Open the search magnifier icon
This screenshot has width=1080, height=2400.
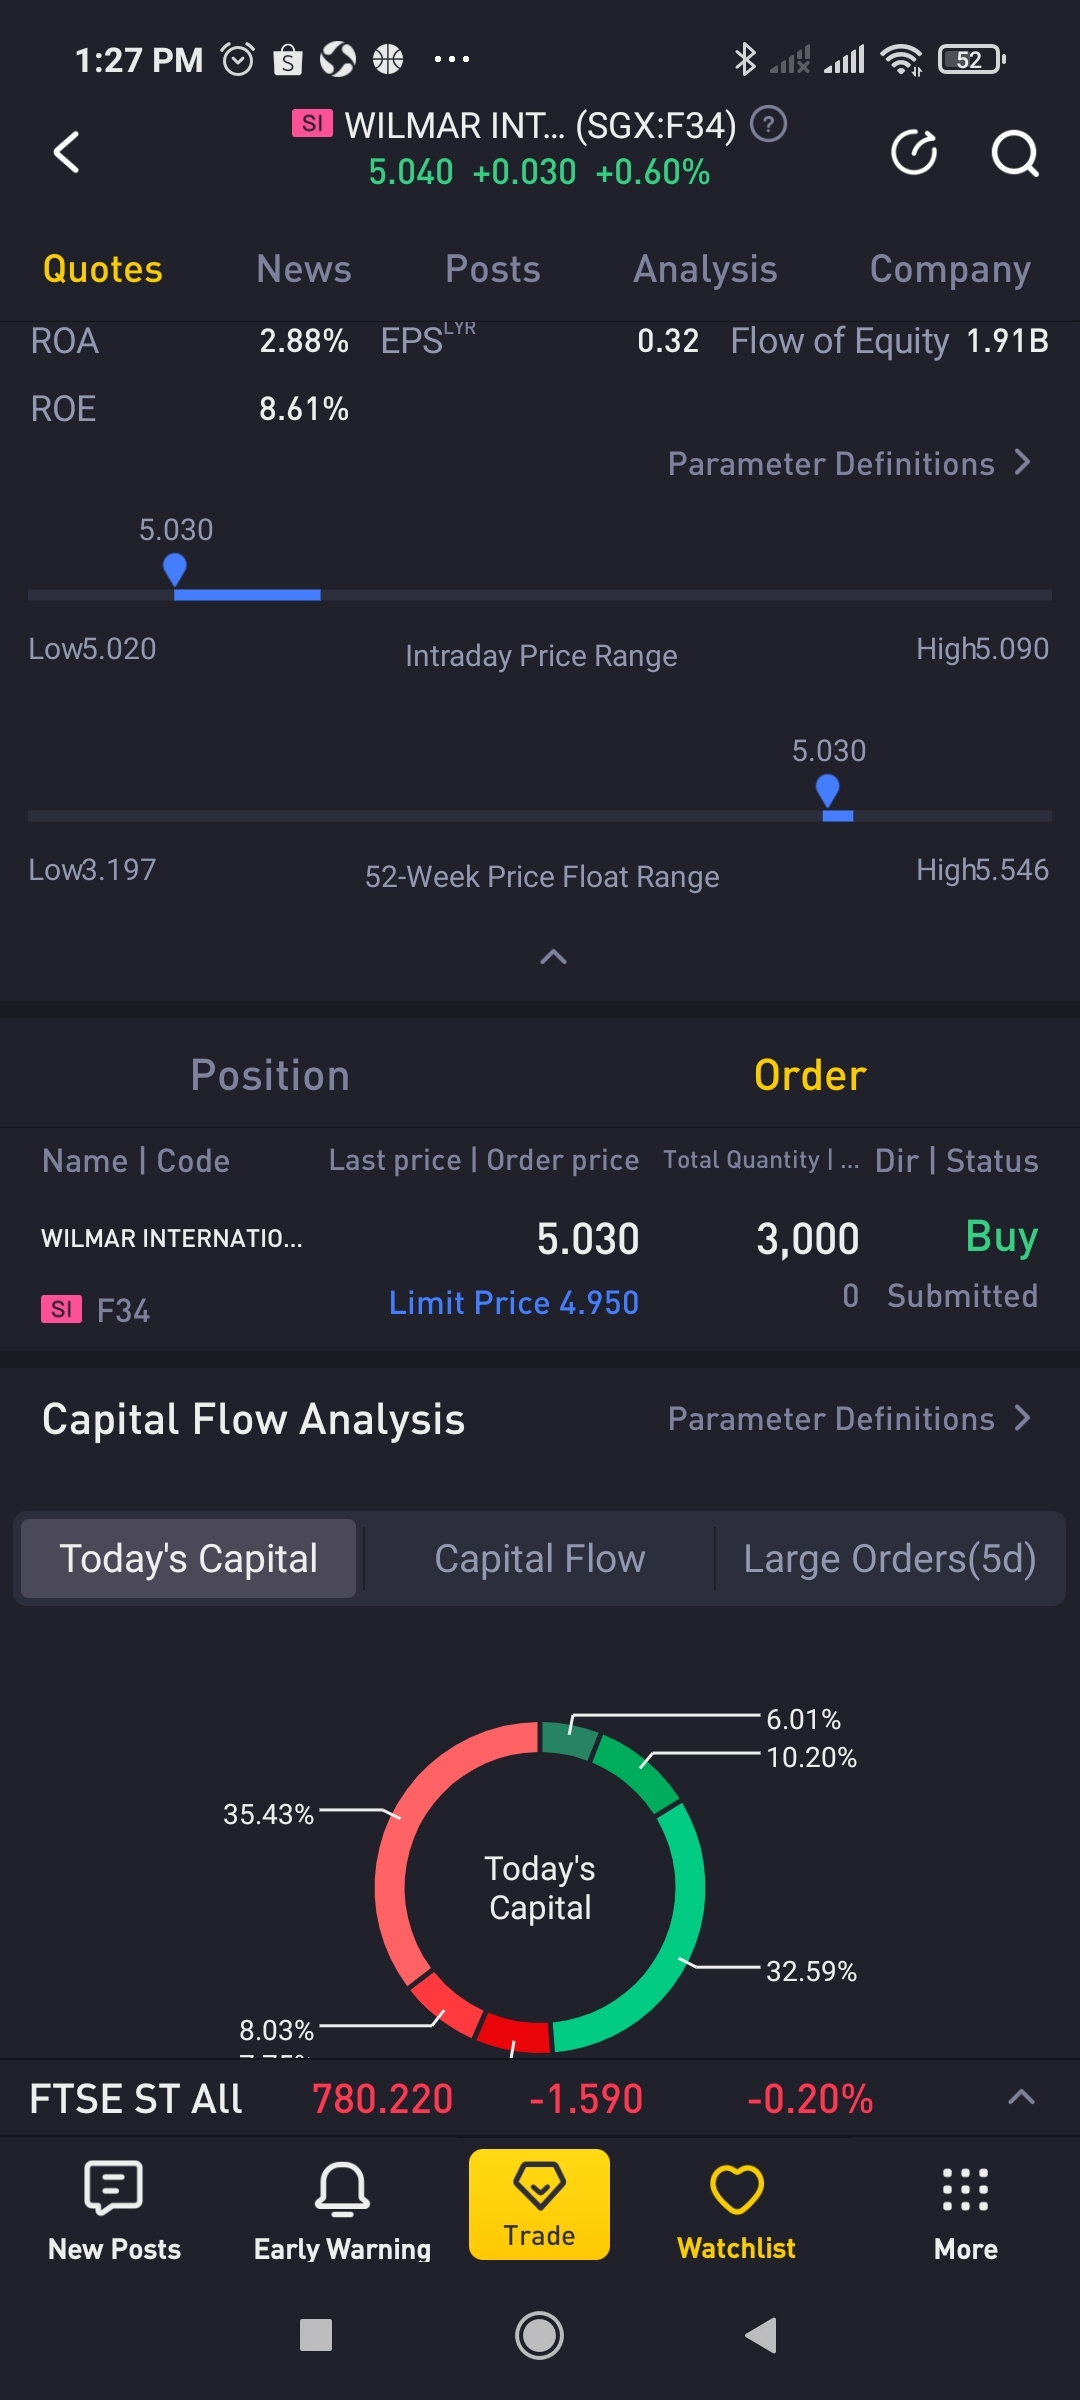(1014, 153)
